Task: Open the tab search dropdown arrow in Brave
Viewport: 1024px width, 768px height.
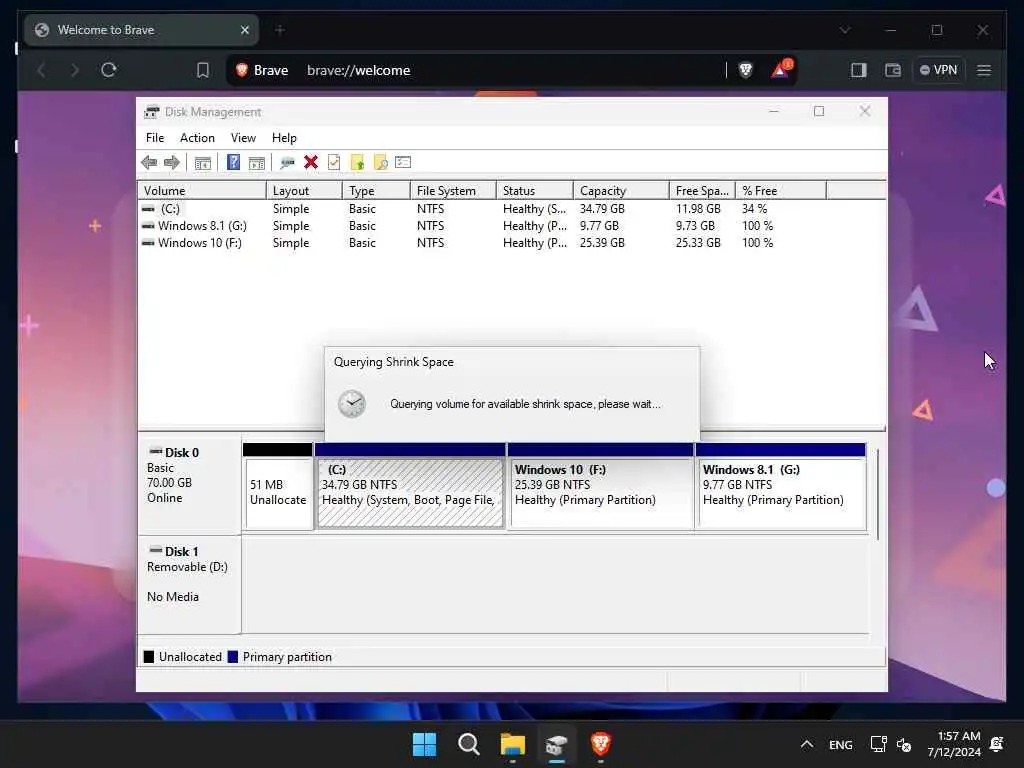Action: [x=845, y=30]
